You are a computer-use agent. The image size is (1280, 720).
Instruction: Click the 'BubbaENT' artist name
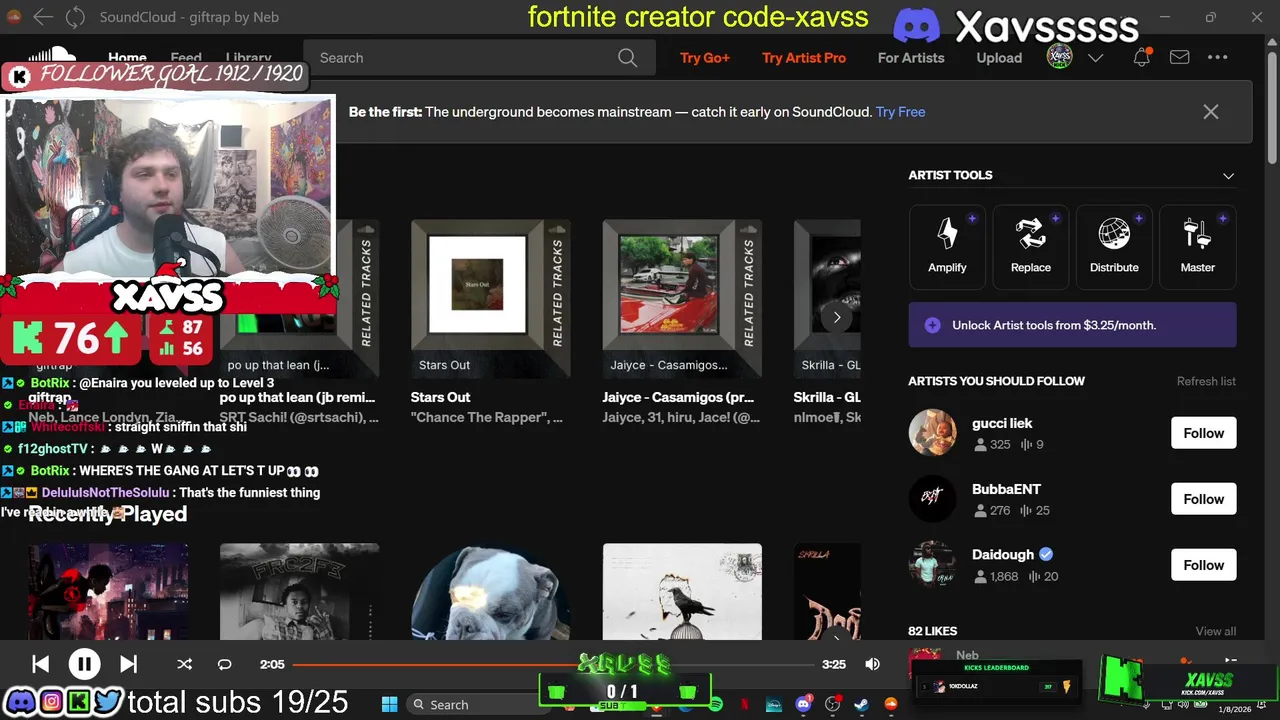[x=1006, y=489]
